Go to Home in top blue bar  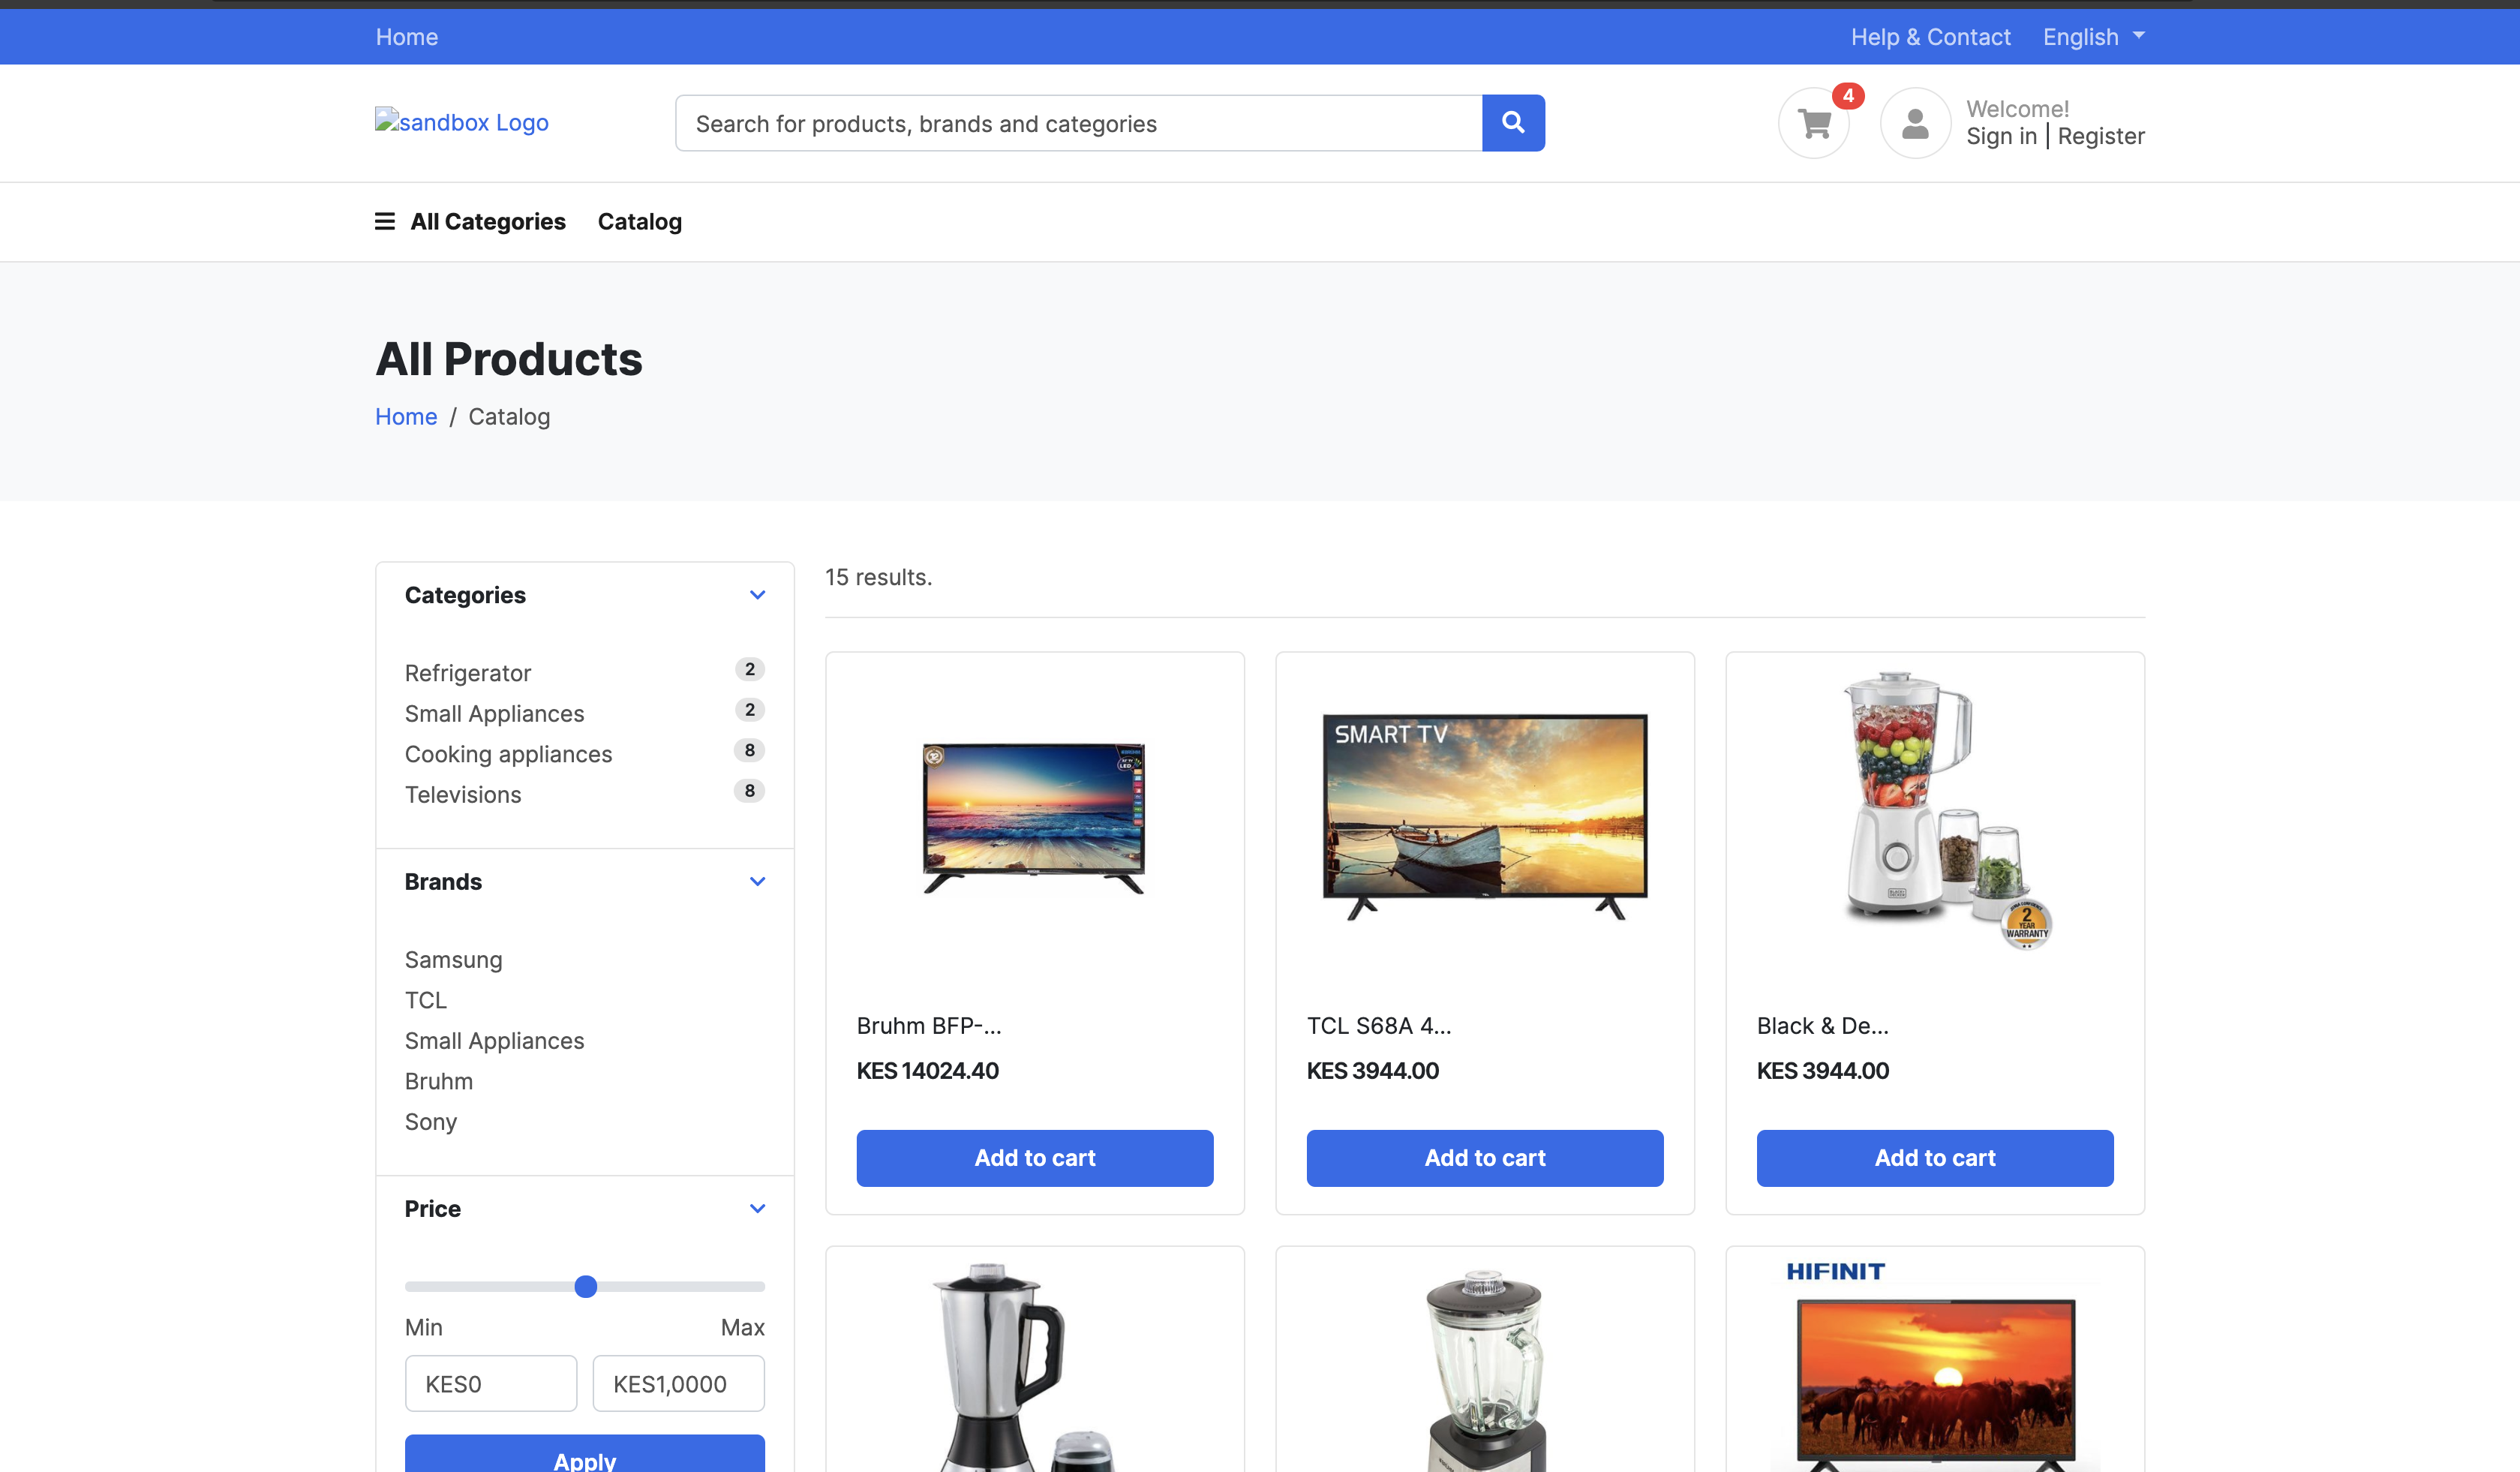(x=407, y=37)
